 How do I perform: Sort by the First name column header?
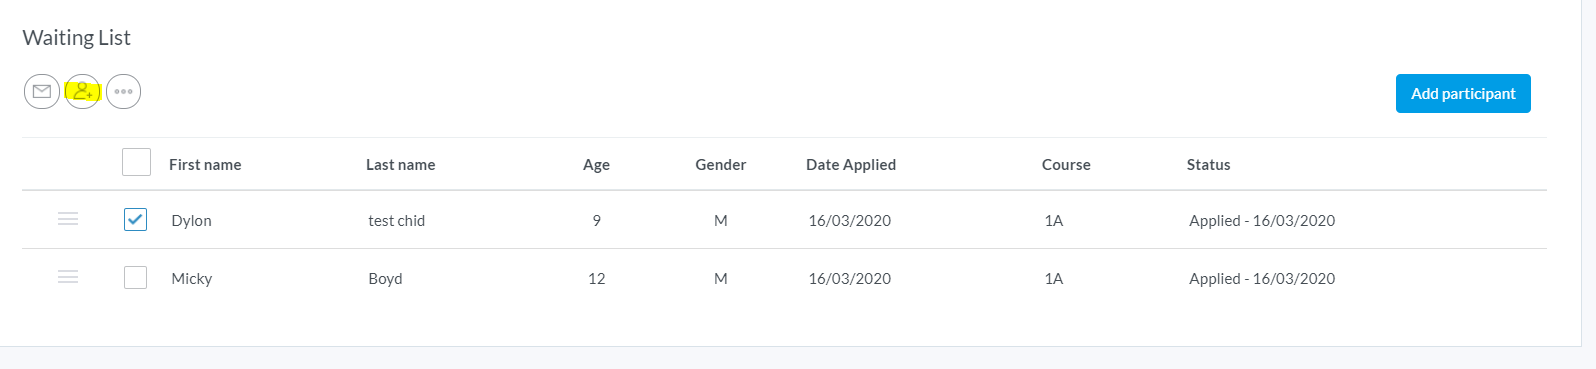tap(205, 165)
